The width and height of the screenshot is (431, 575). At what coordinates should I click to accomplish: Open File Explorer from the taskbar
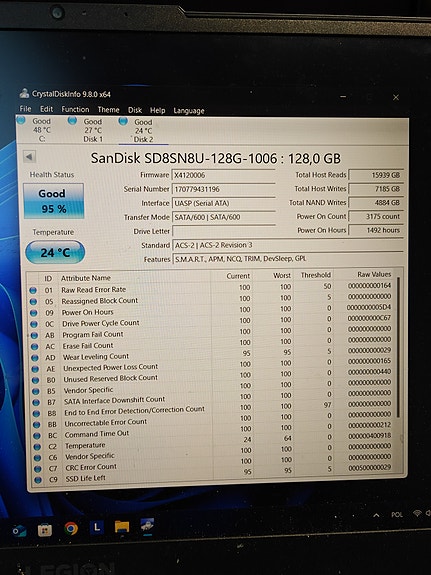click(x=122, y=527)
